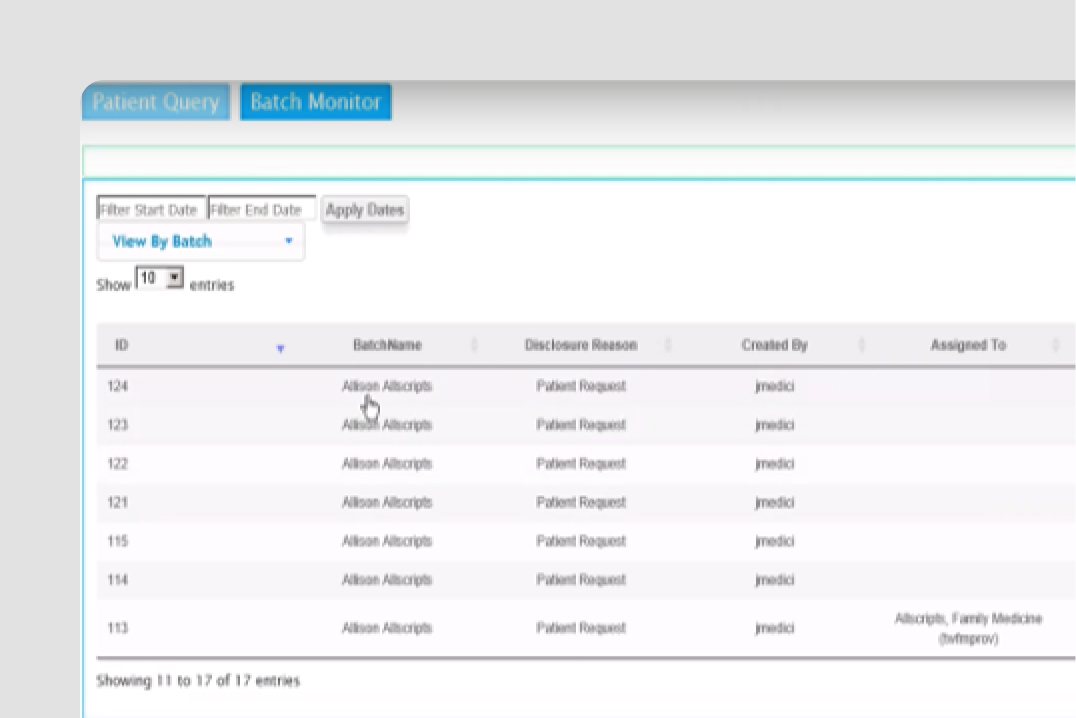Select batch ID 115 cell
This screenshot has width=1076, height=718.
point(118,541)
